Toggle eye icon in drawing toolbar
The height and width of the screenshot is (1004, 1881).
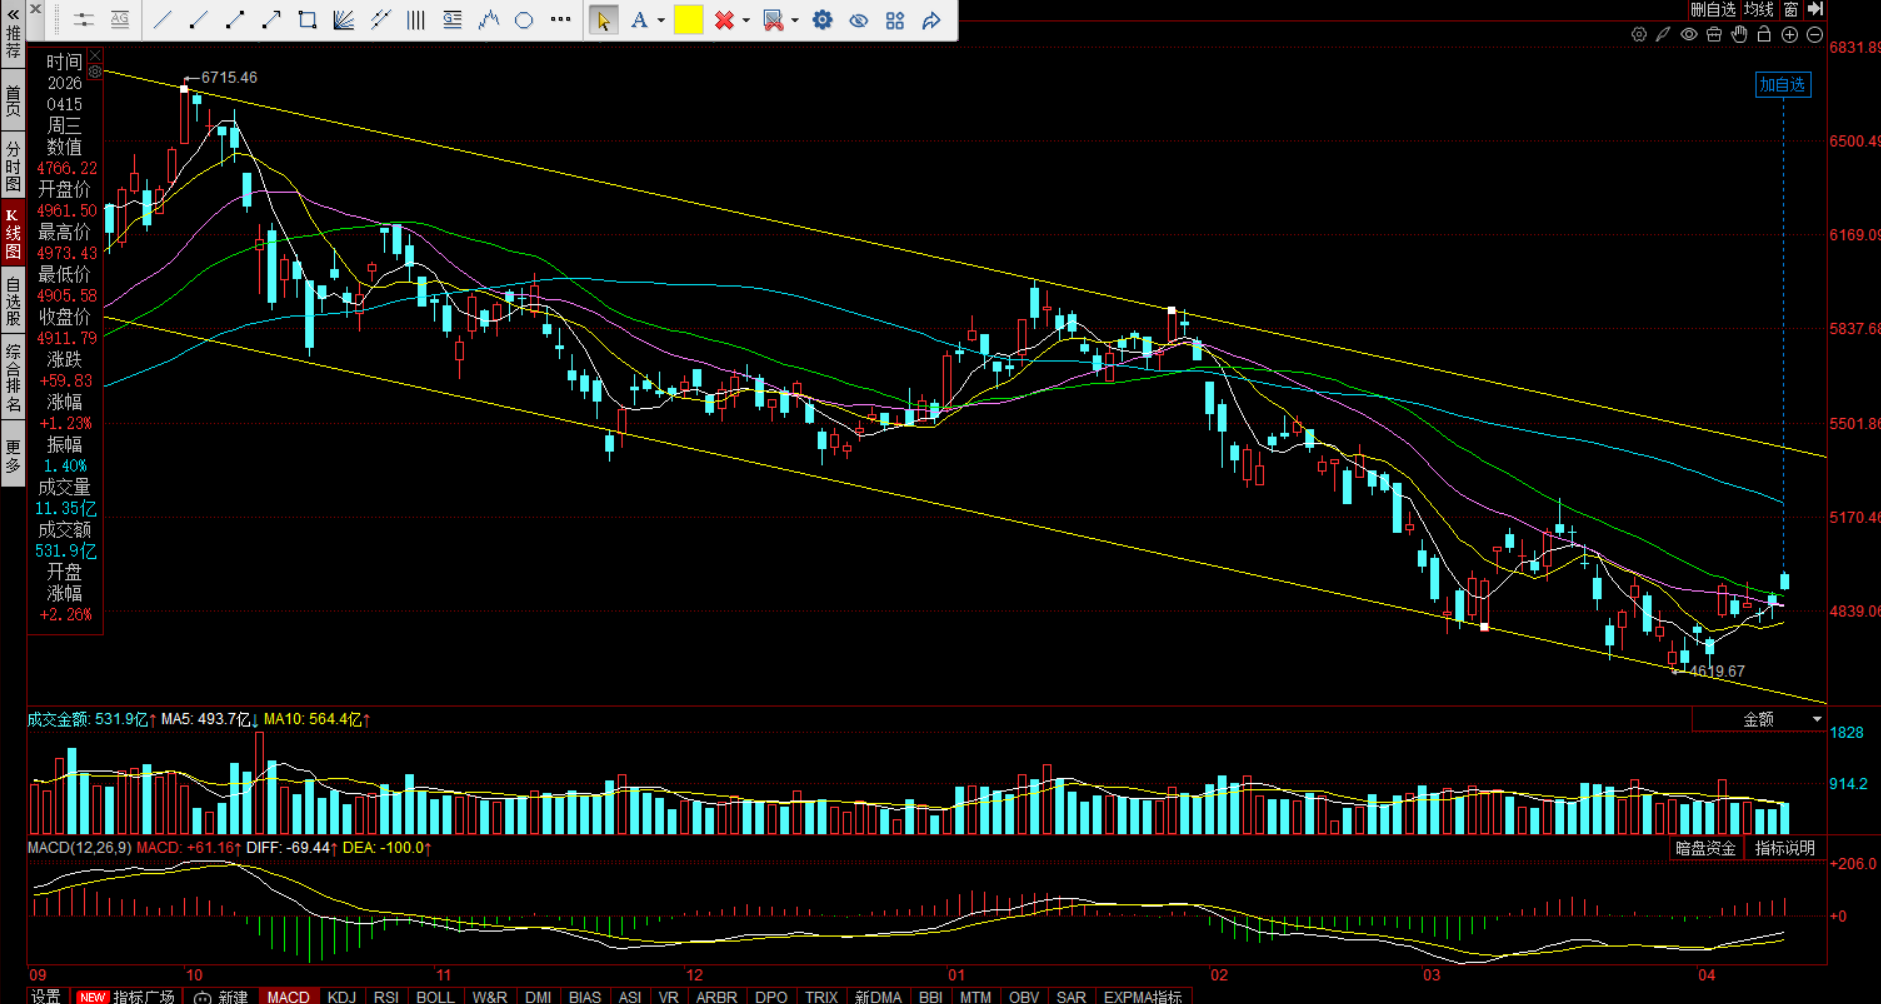pos(858,20)
